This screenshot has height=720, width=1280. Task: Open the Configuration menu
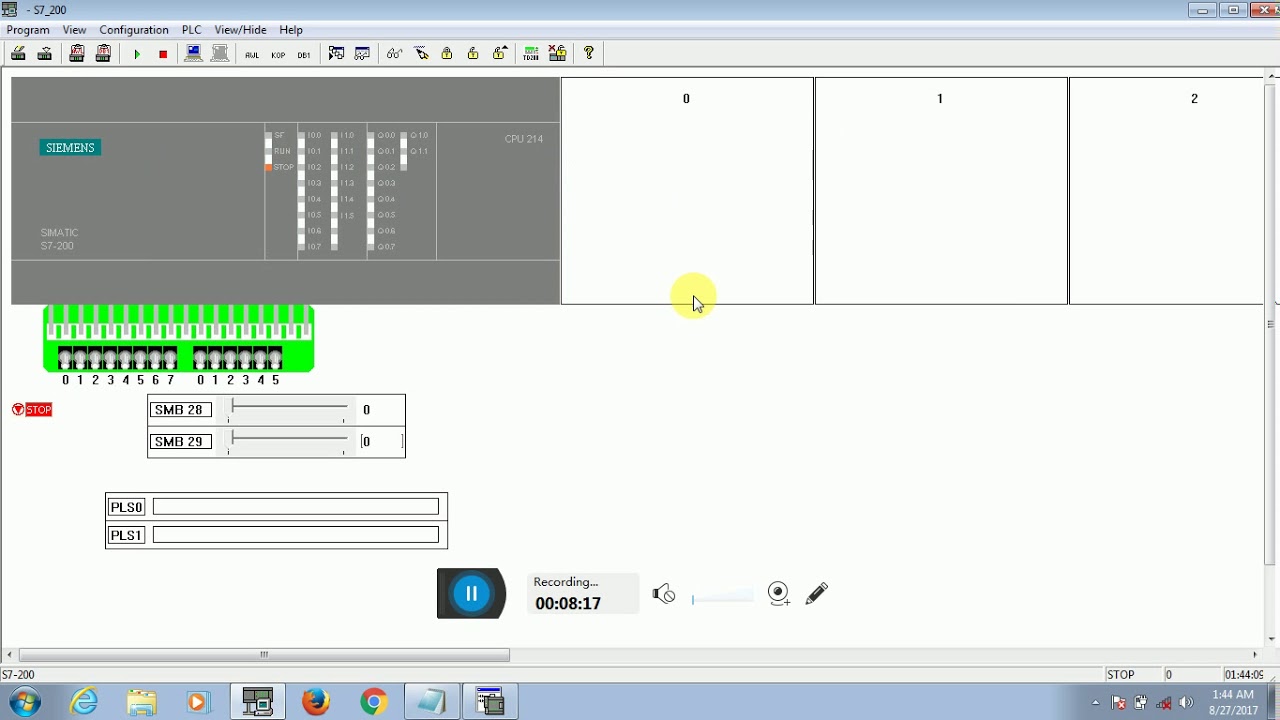click(134, 30)
